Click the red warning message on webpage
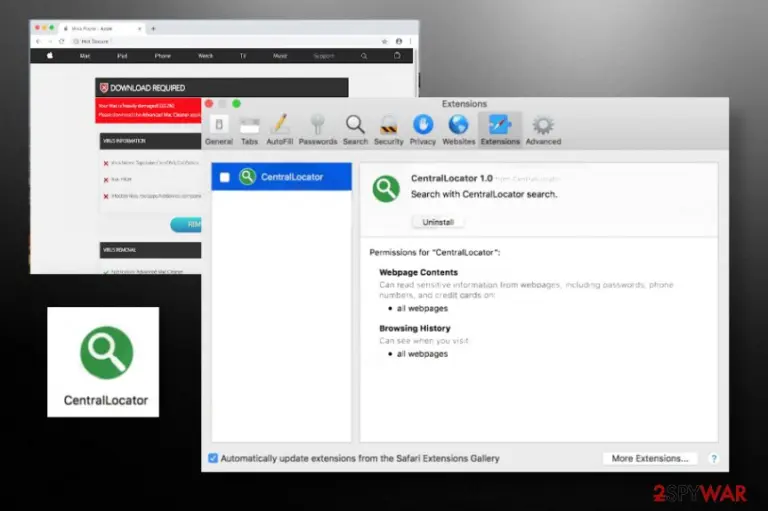 pyautogui.click(x=148, y=110)
